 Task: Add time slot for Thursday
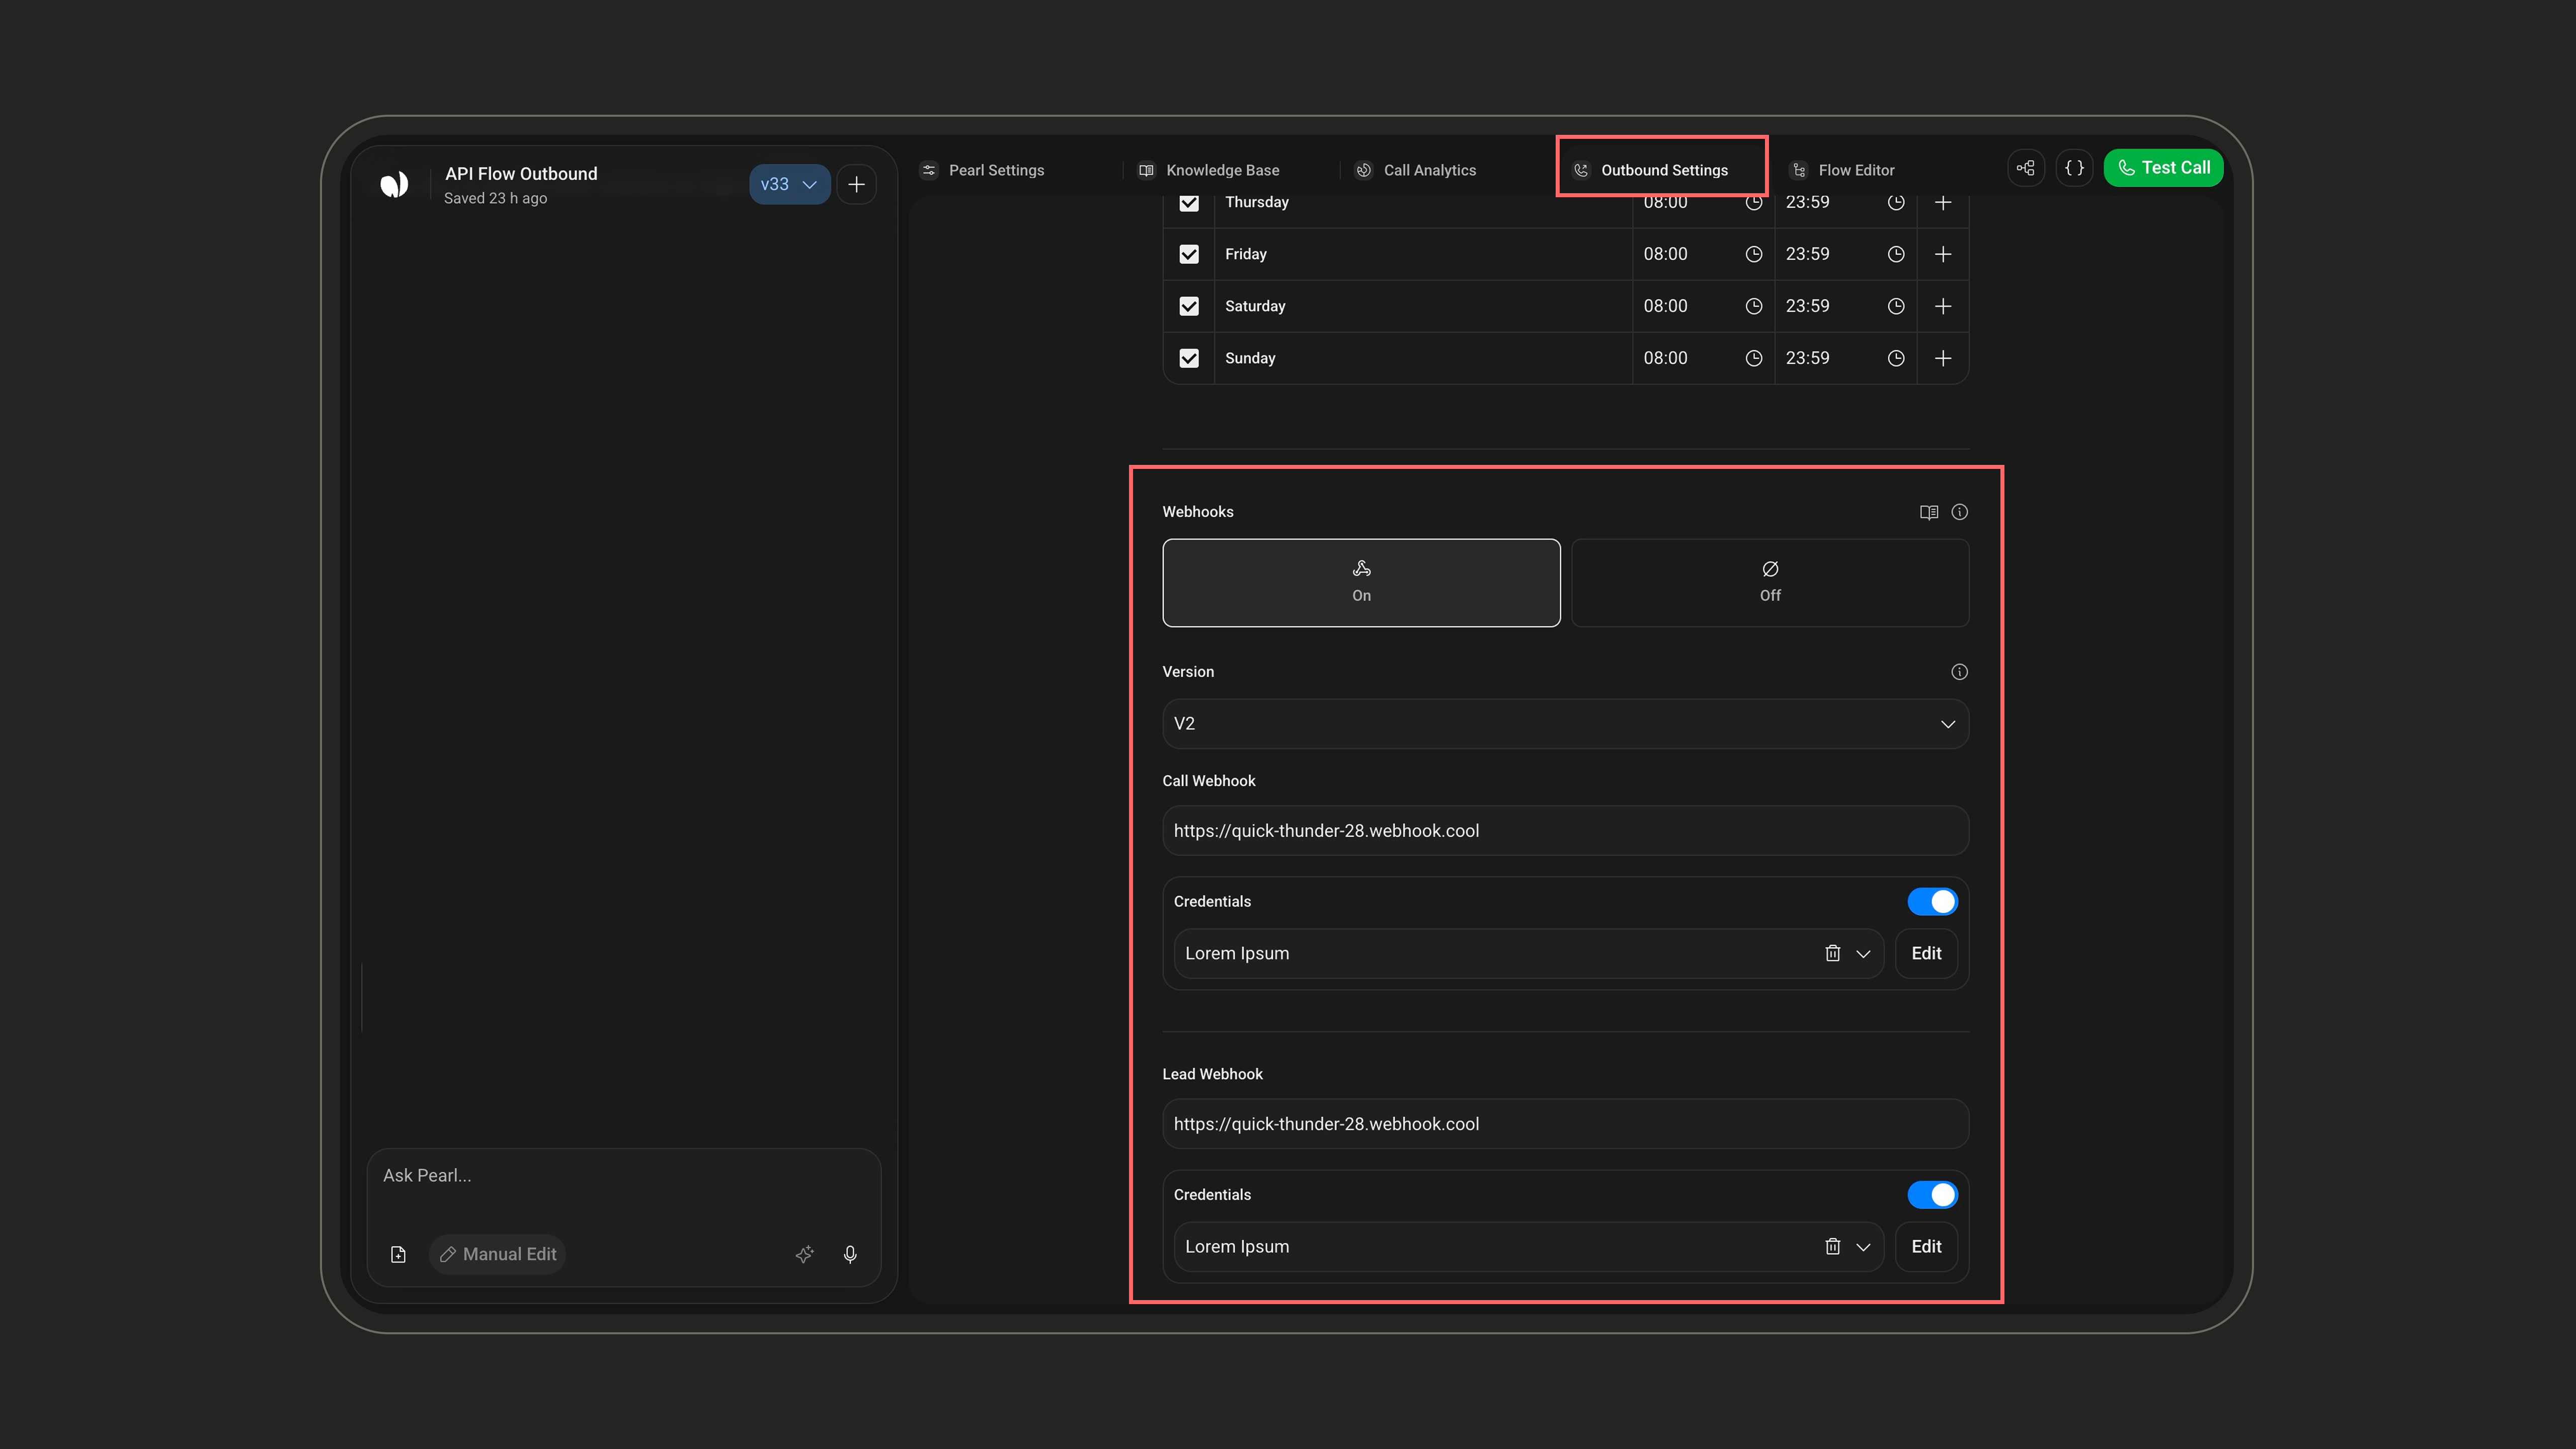(1942, 202)
